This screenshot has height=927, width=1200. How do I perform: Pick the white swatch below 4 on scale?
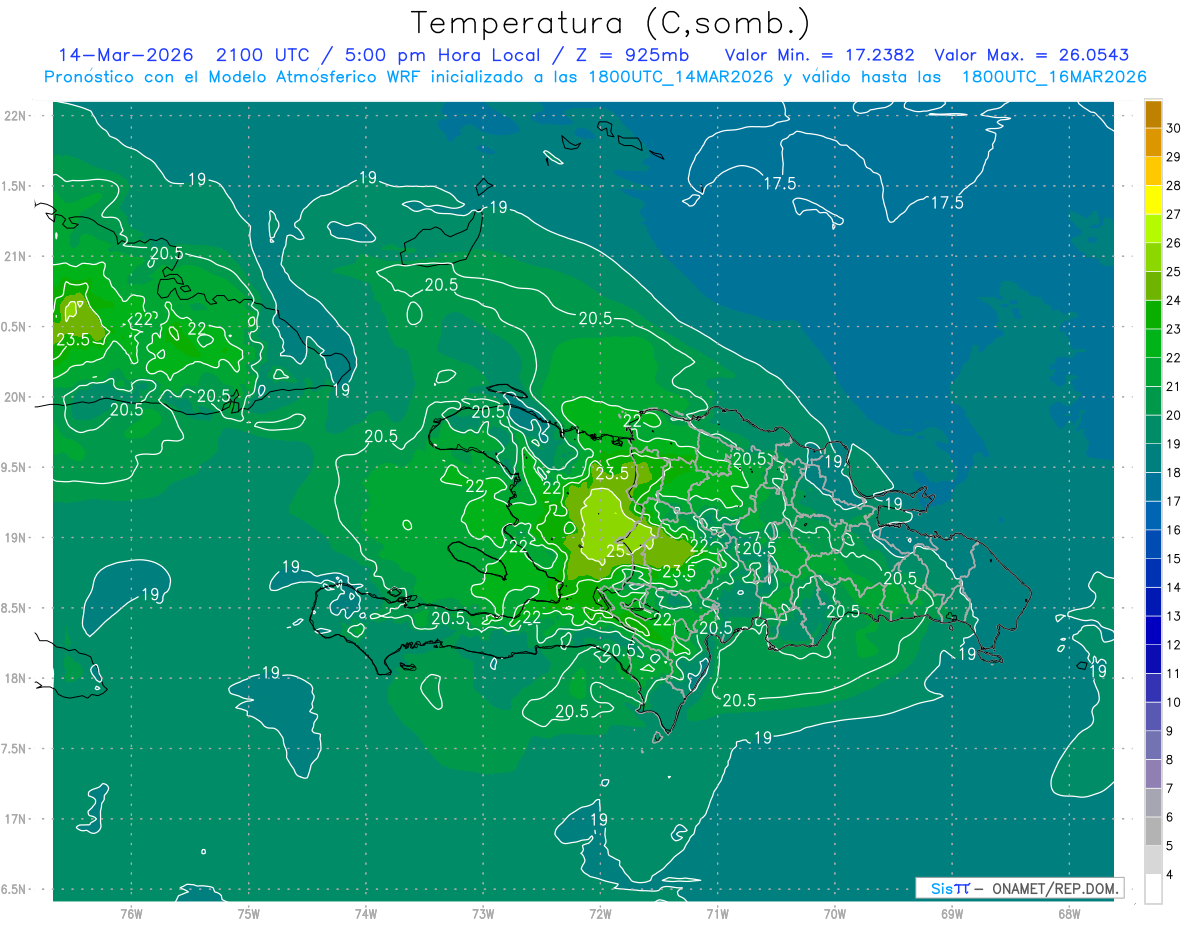[x=1153, y=889]
